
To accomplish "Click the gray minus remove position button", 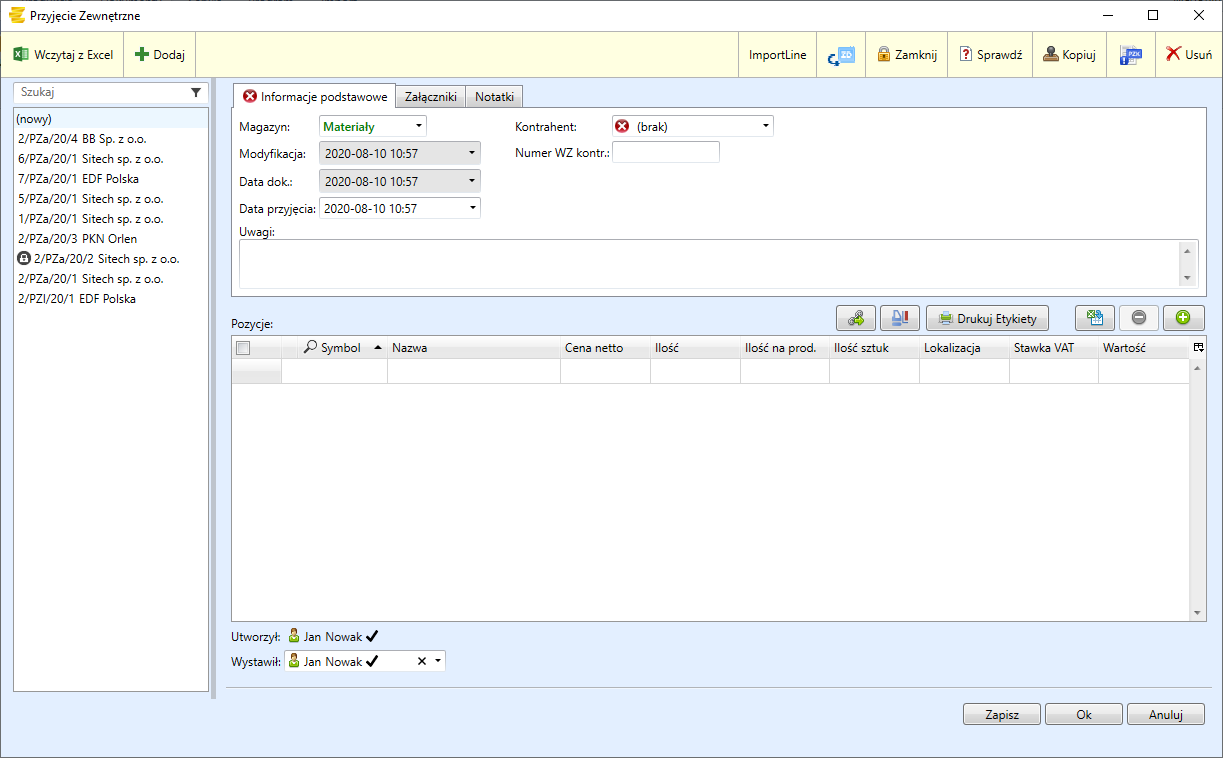I will [1139, 318].
